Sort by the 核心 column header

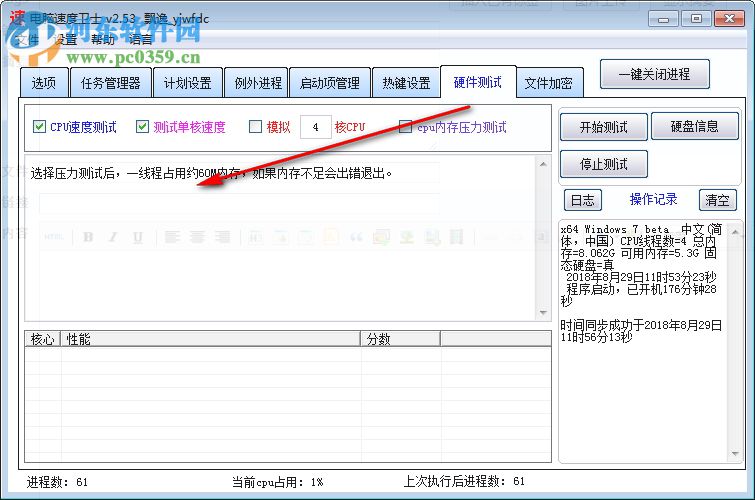(x=42, y=339)
